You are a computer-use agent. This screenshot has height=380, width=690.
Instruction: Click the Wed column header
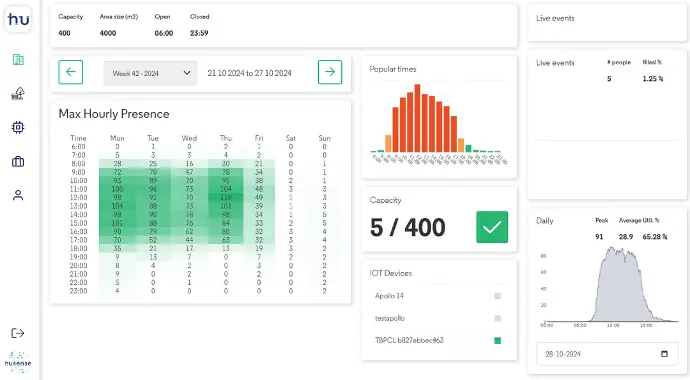coord(189,138)
